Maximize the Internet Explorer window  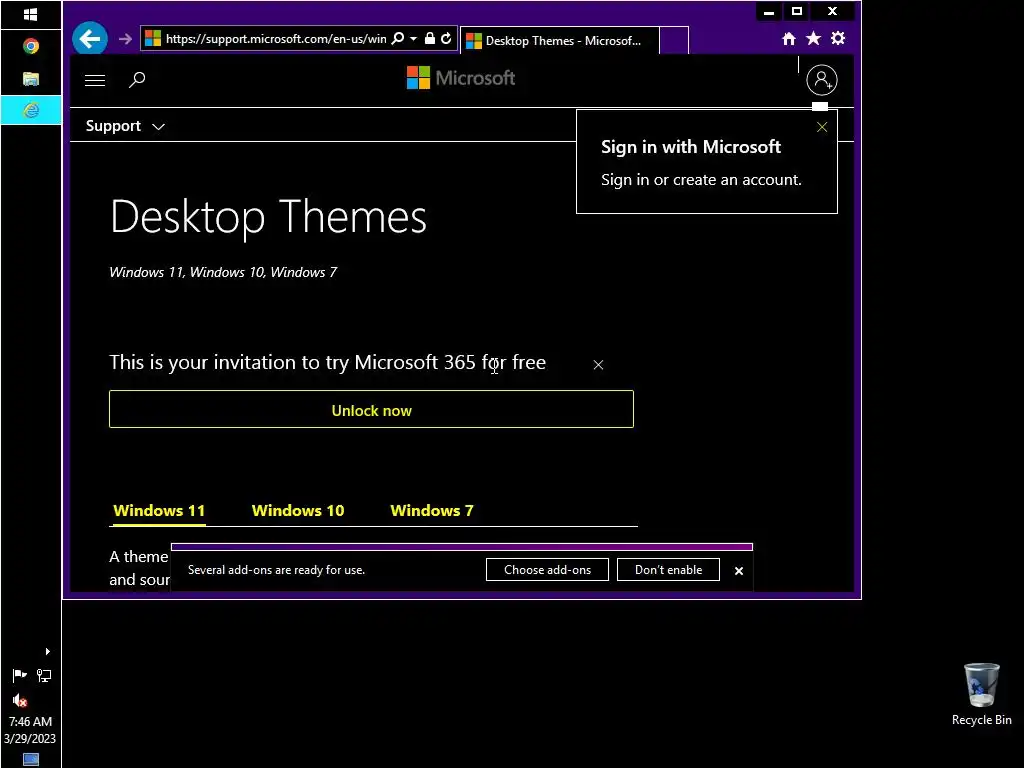pos(797,12)
